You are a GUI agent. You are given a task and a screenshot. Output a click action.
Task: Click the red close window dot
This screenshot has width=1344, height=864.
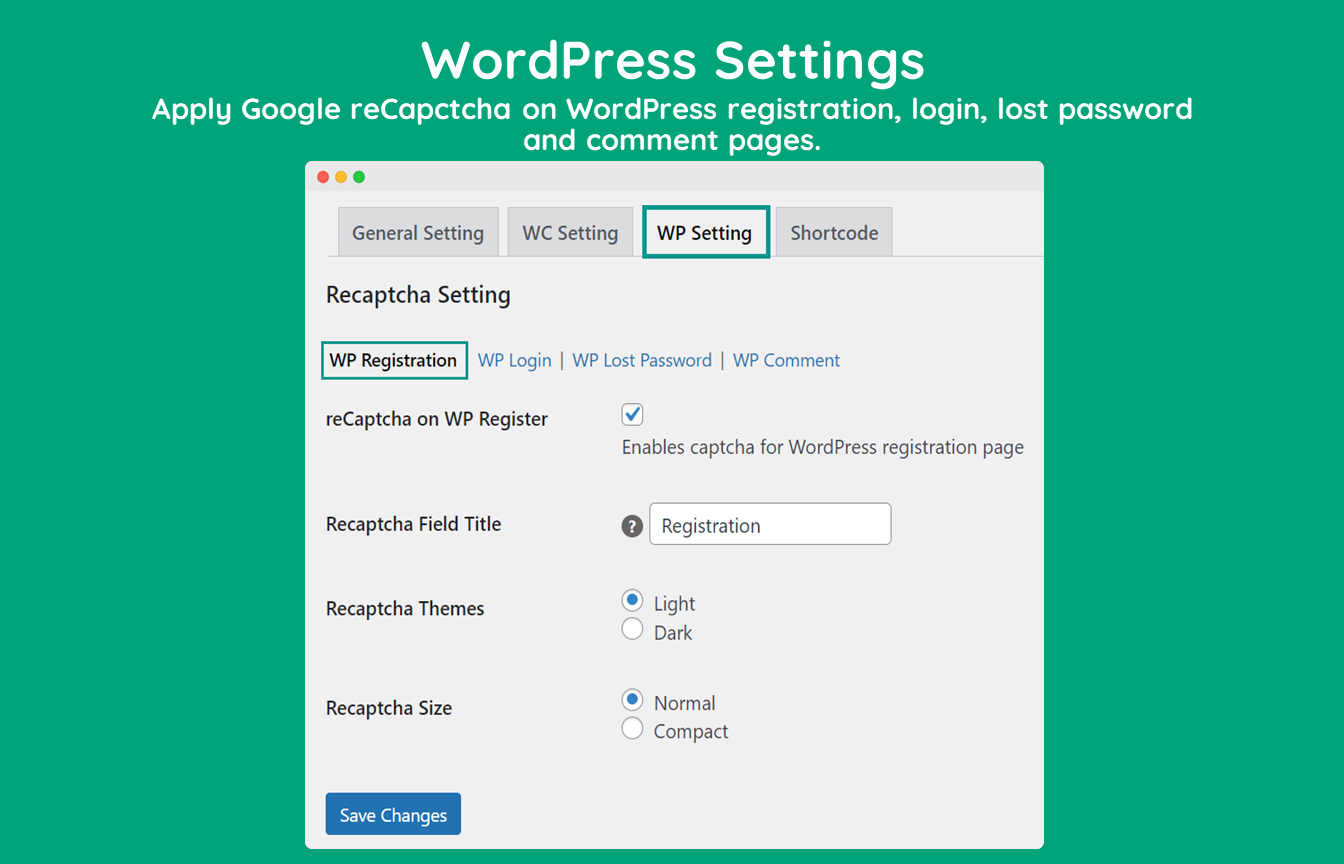(323, 177)
